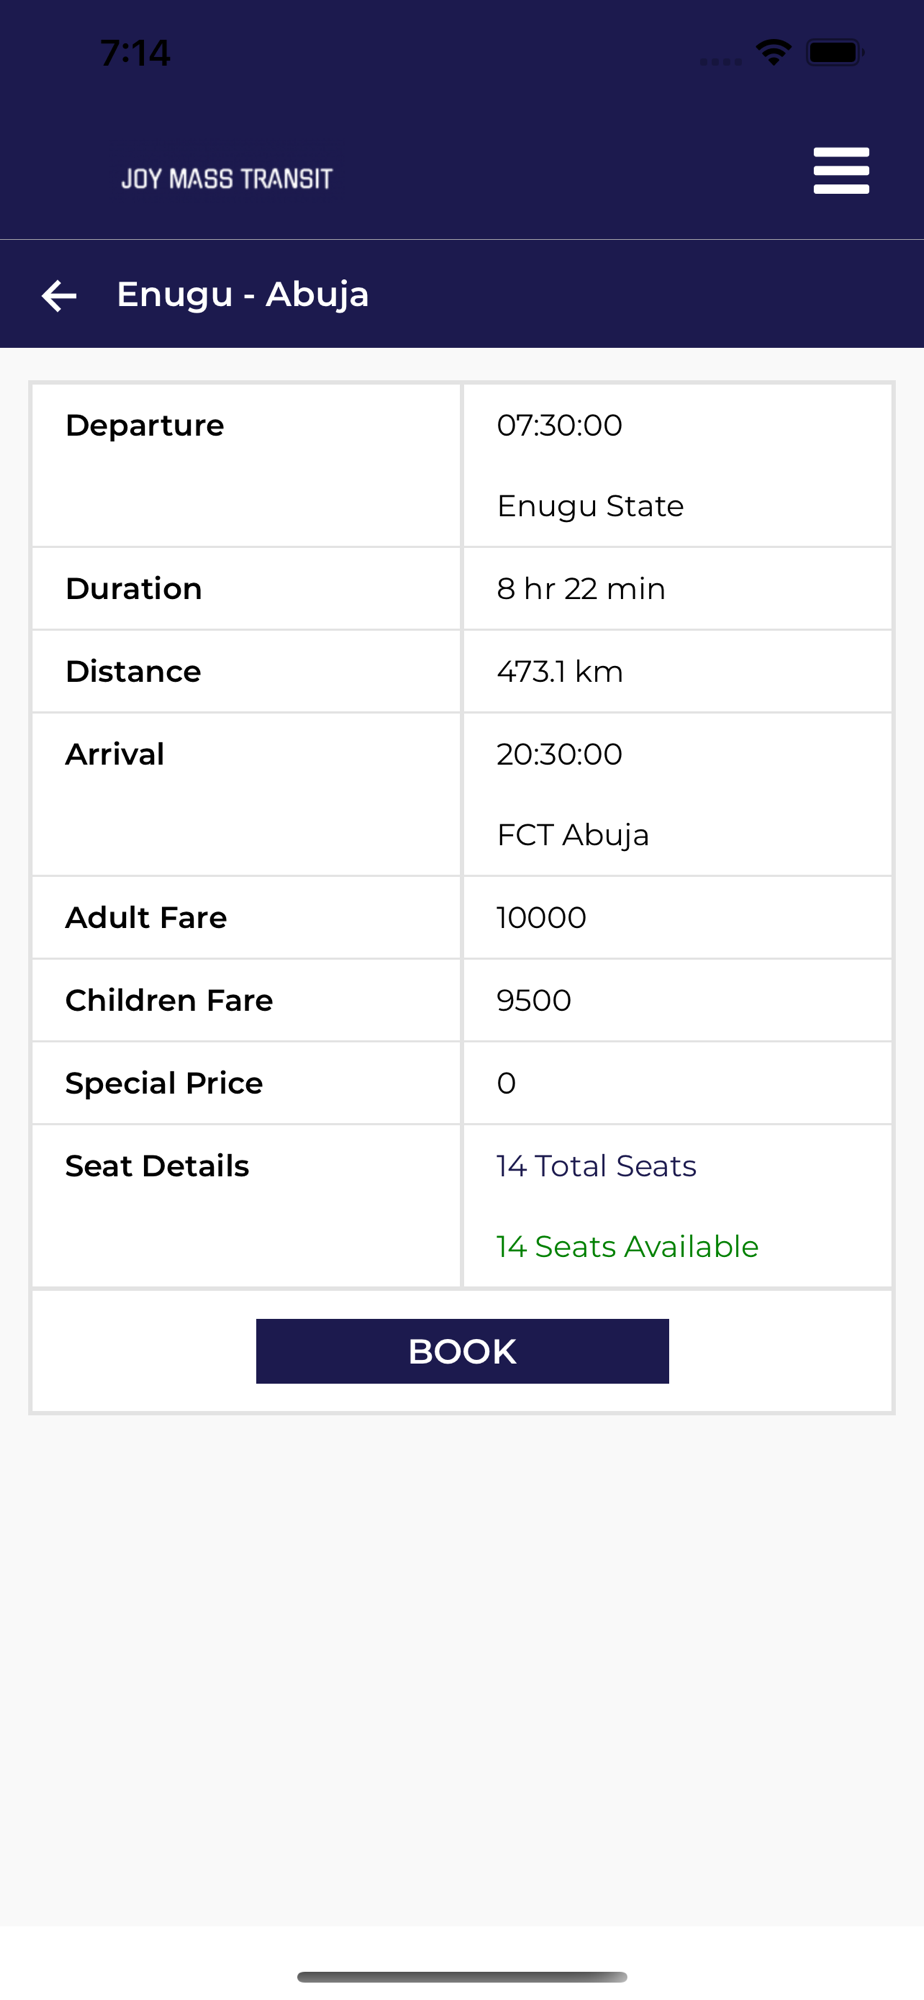This screenshot has width=924, height=2000.
Task: Tap the Enugu - Abuja route title
Action: 242,295
